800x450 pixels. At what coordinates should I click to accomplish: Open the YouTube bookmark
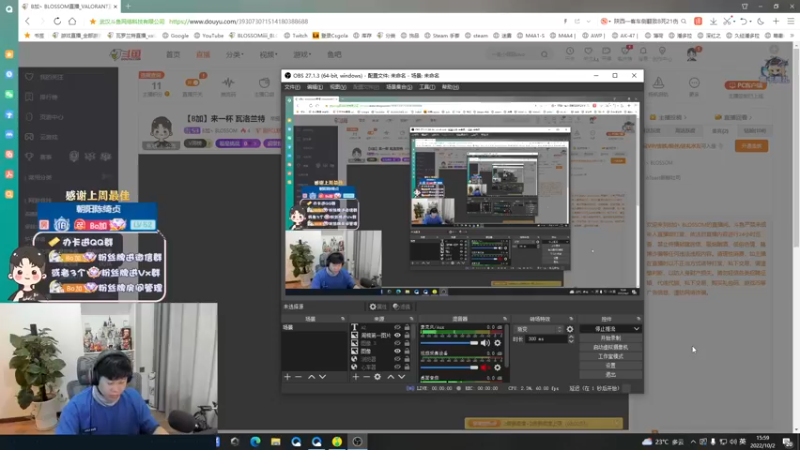(x=208, y=36)
